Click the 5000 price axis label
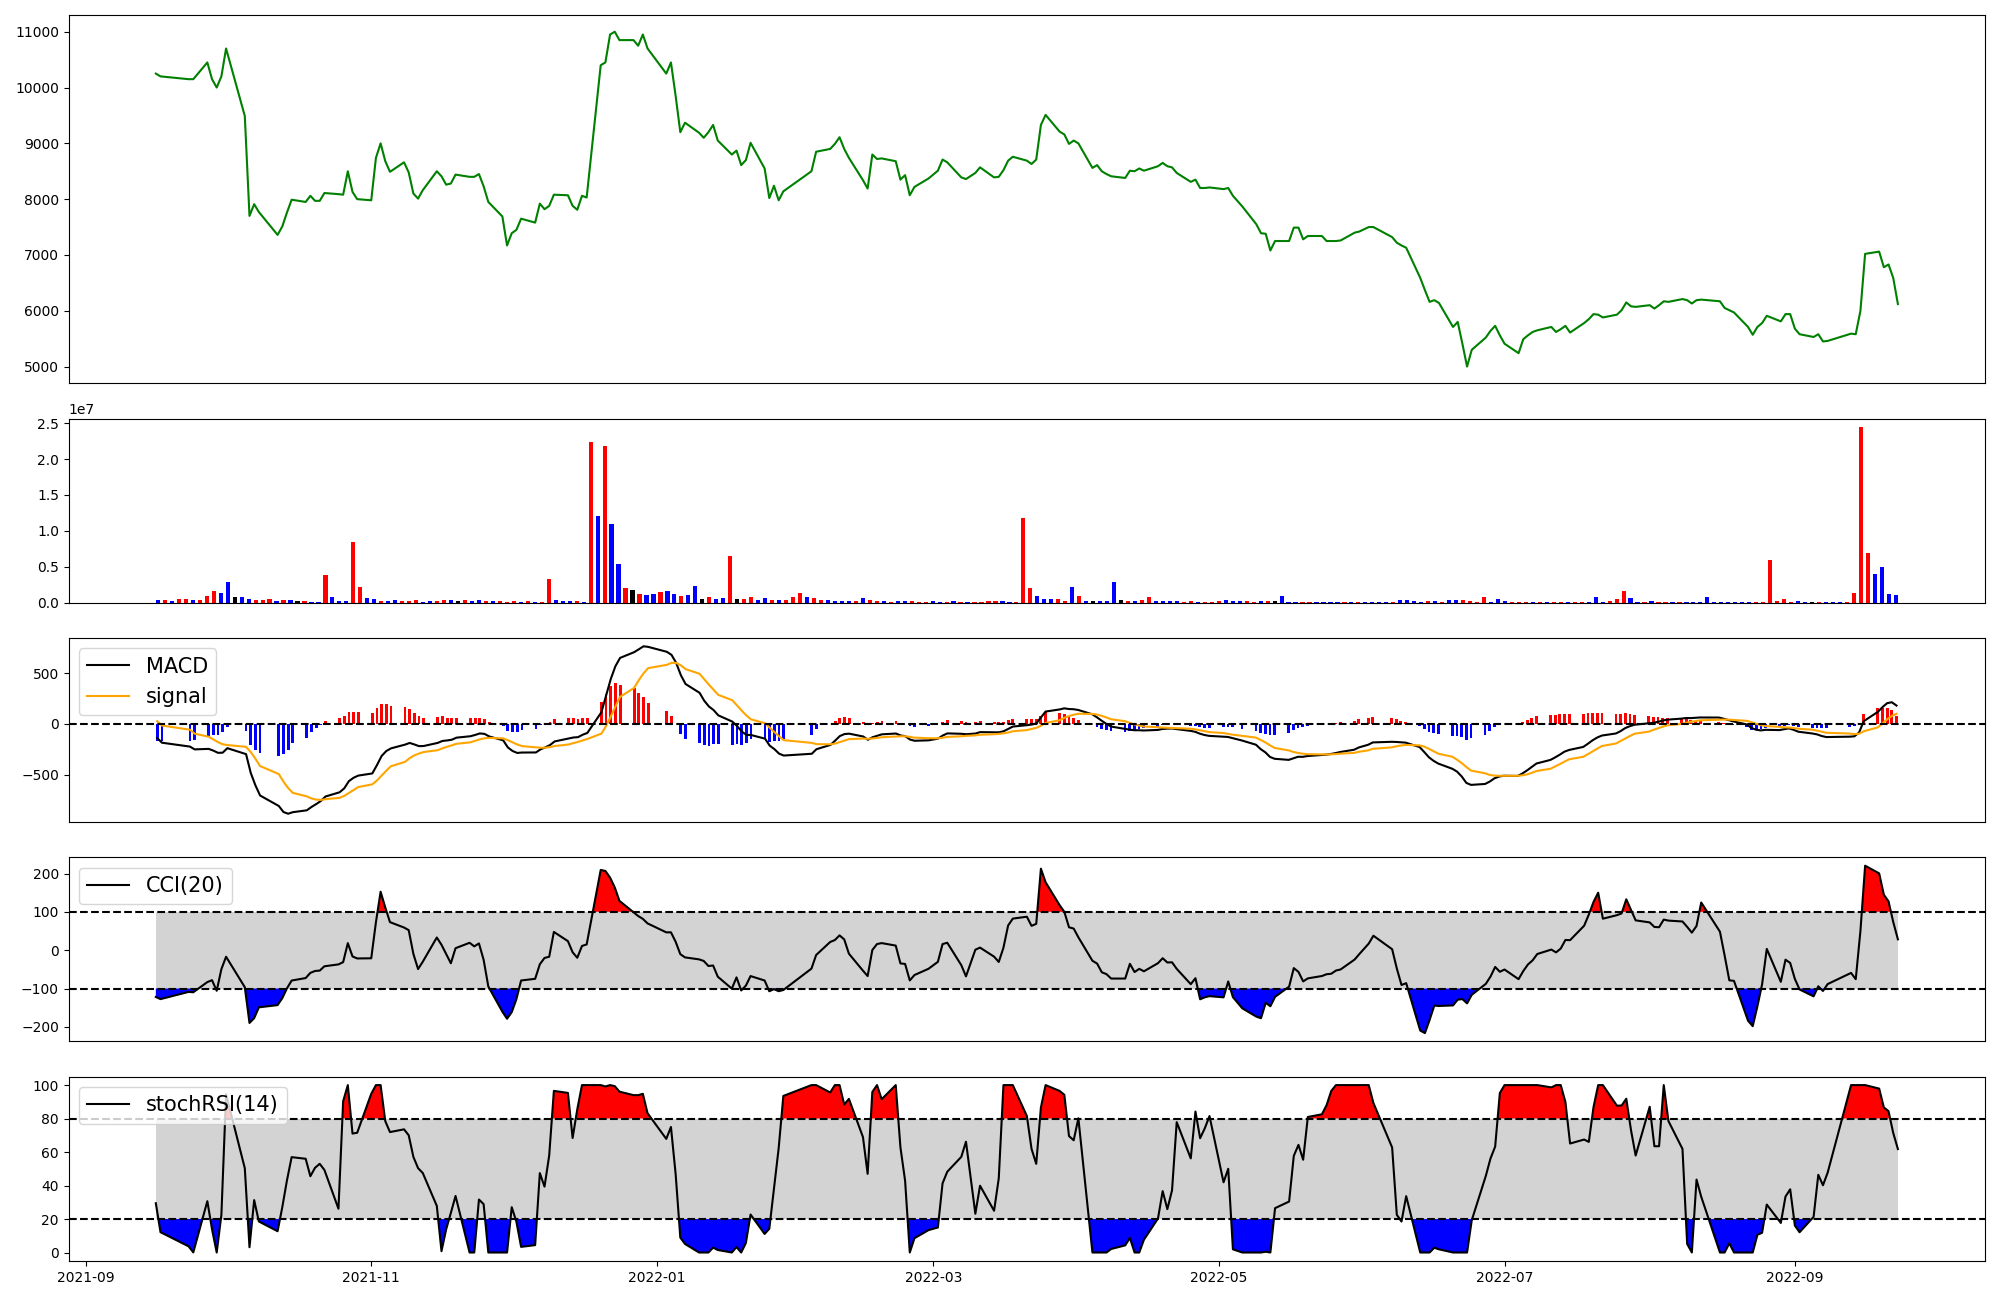 click(41, 367)
